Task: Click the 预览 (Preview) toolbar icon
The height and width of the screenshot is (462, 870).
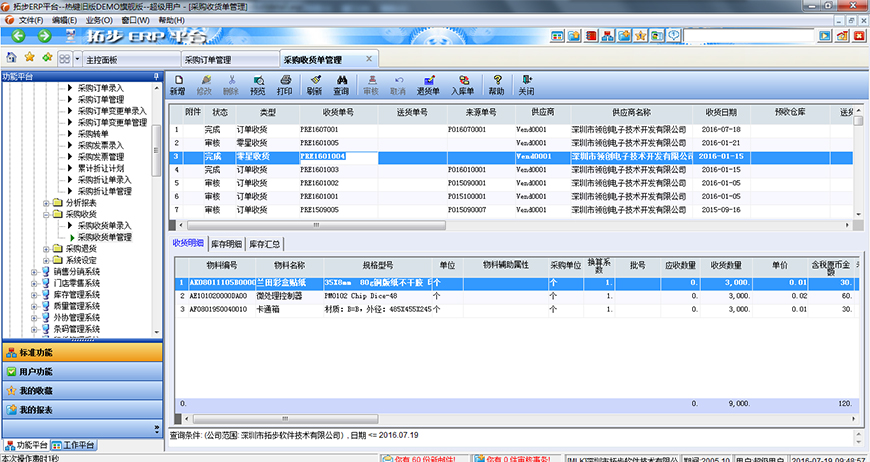Action: [x=258, y=84]
